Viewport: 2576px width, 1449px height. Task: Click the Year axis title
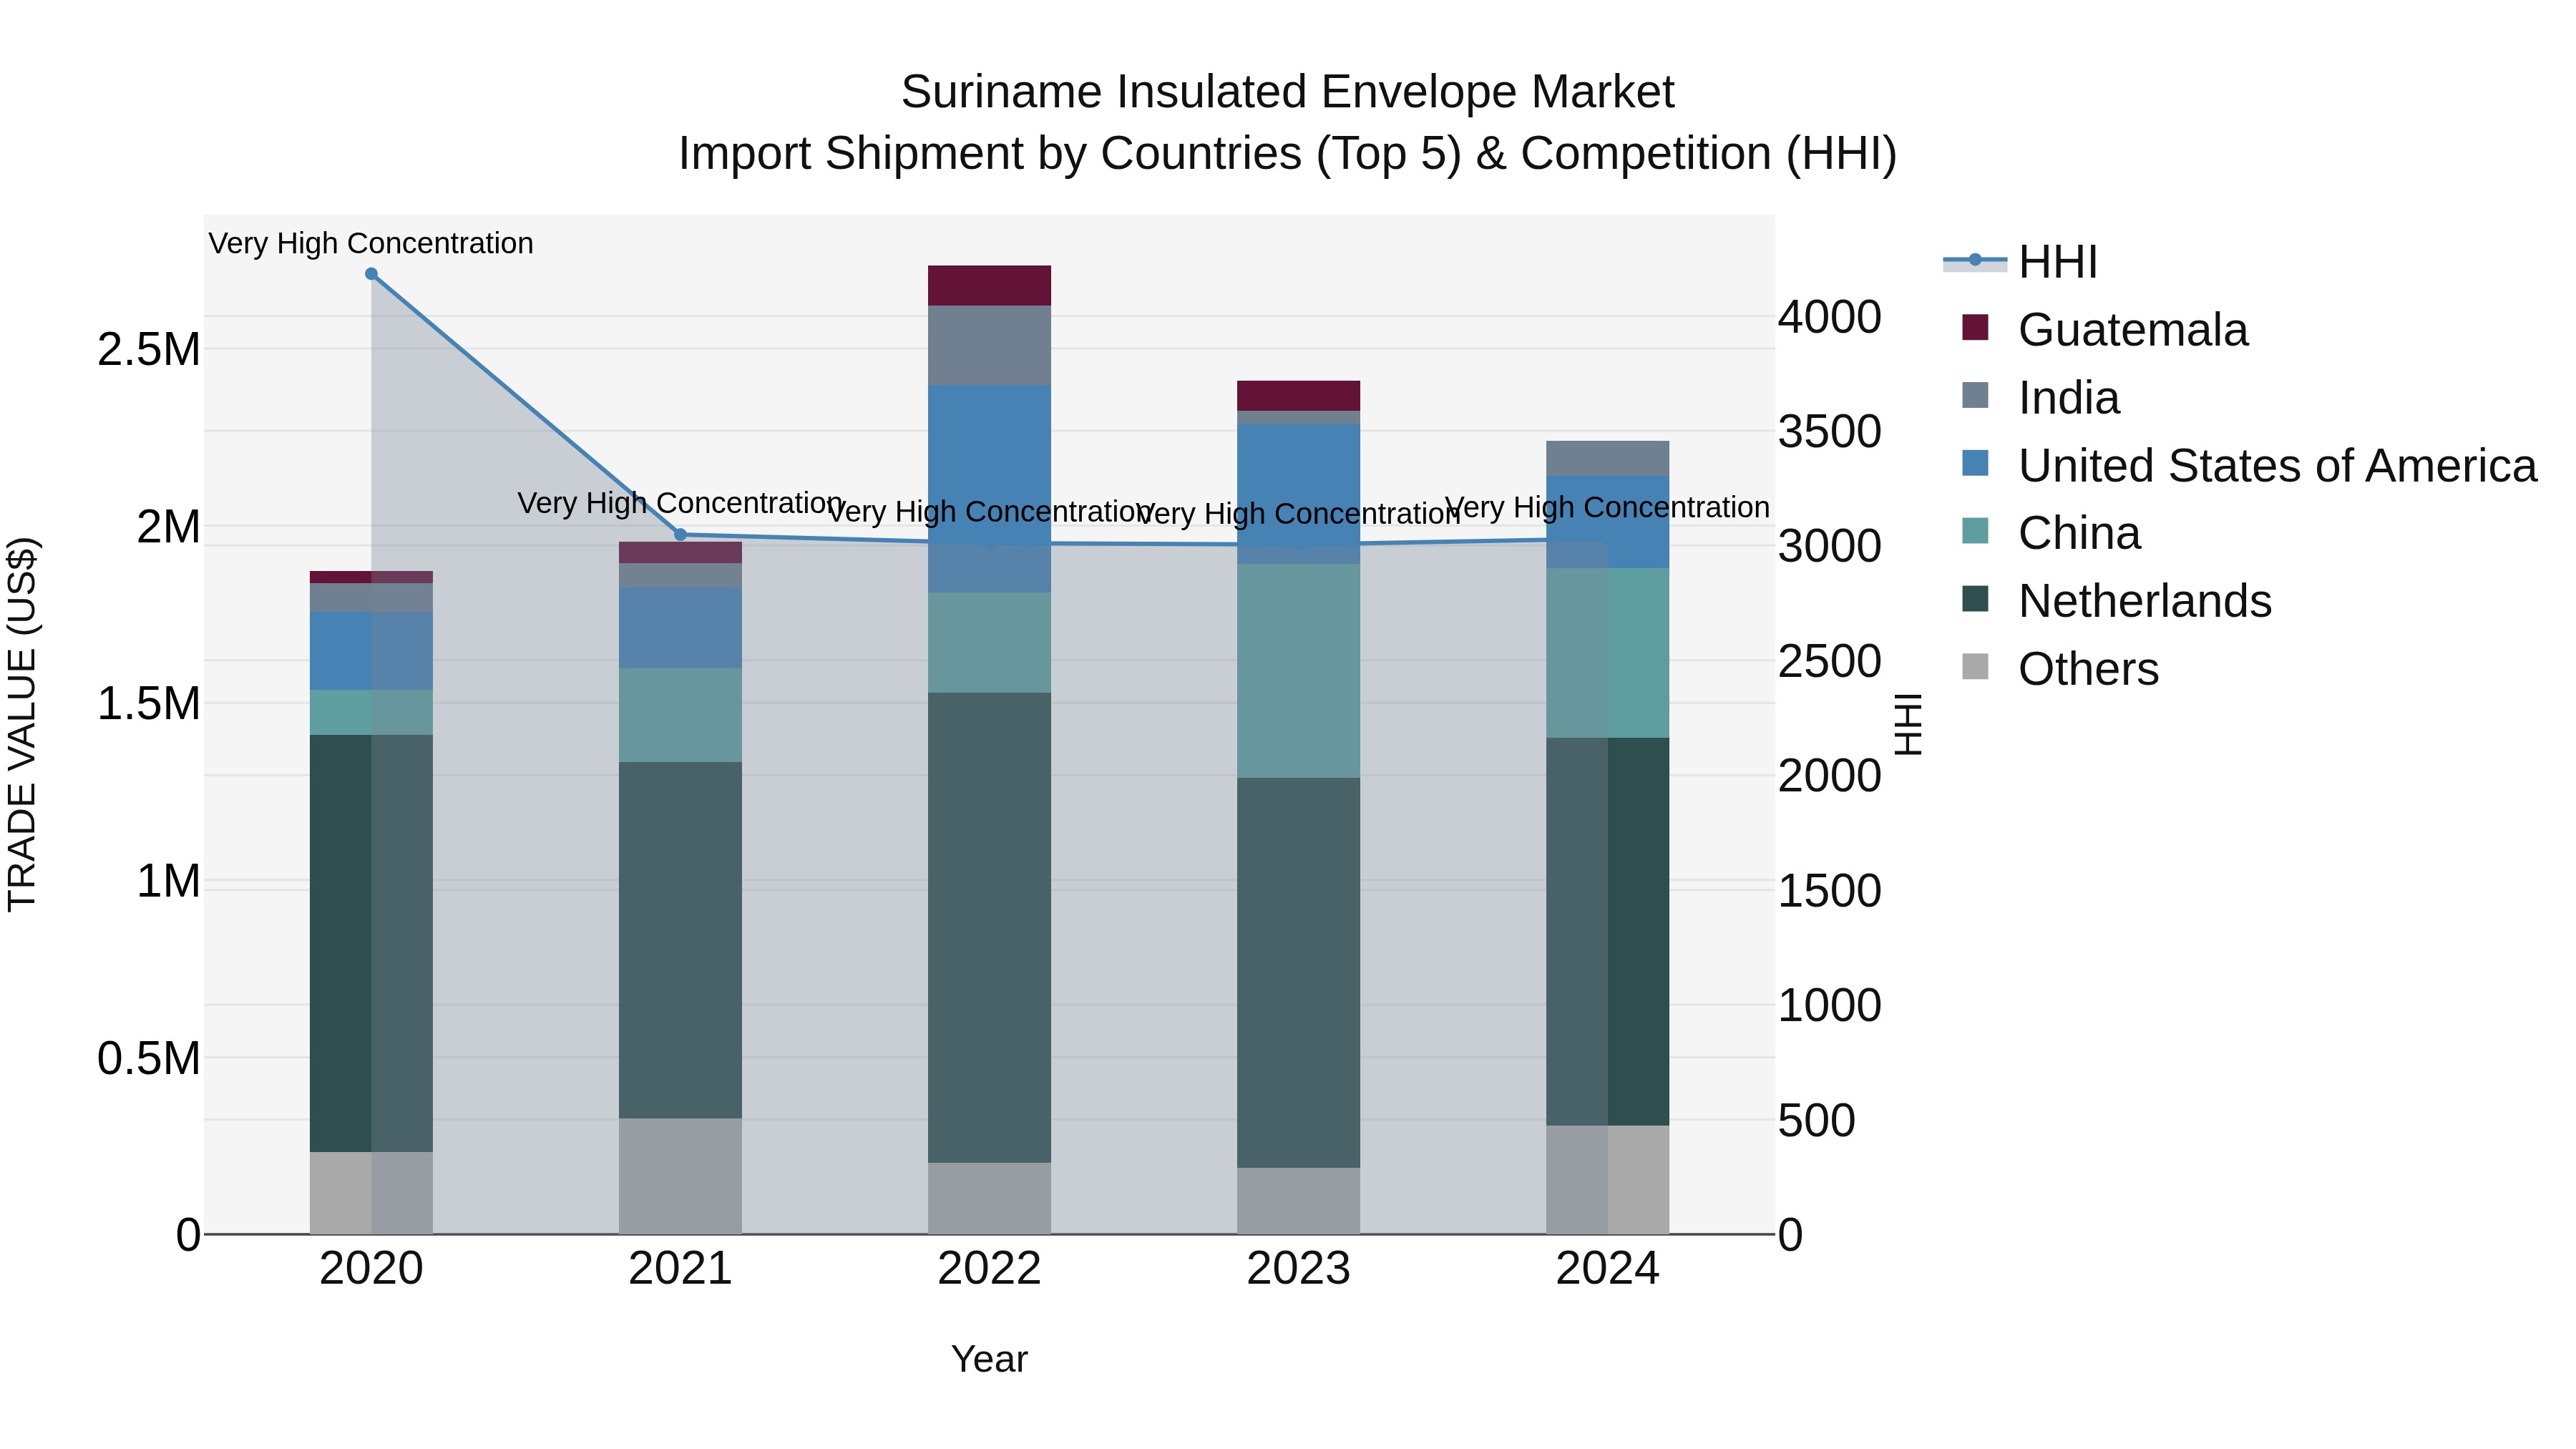pyautogui.click(x=989, y=1359)
